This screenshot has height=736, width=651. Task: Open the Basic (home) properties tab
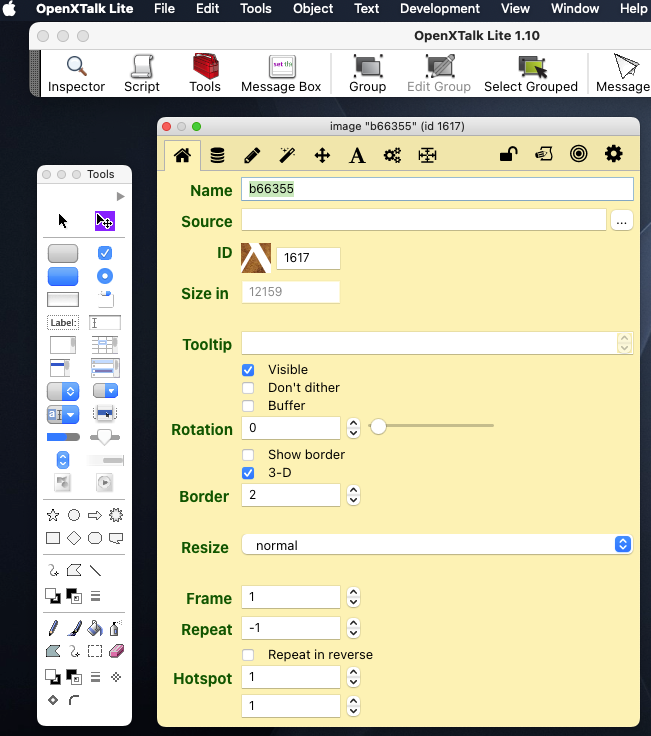[183, 155]
